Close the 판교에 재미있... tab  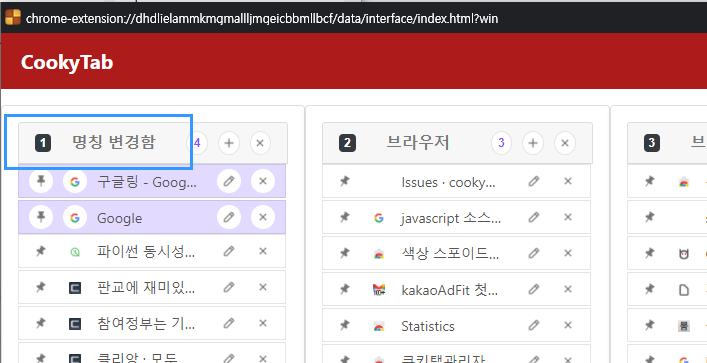263,287
